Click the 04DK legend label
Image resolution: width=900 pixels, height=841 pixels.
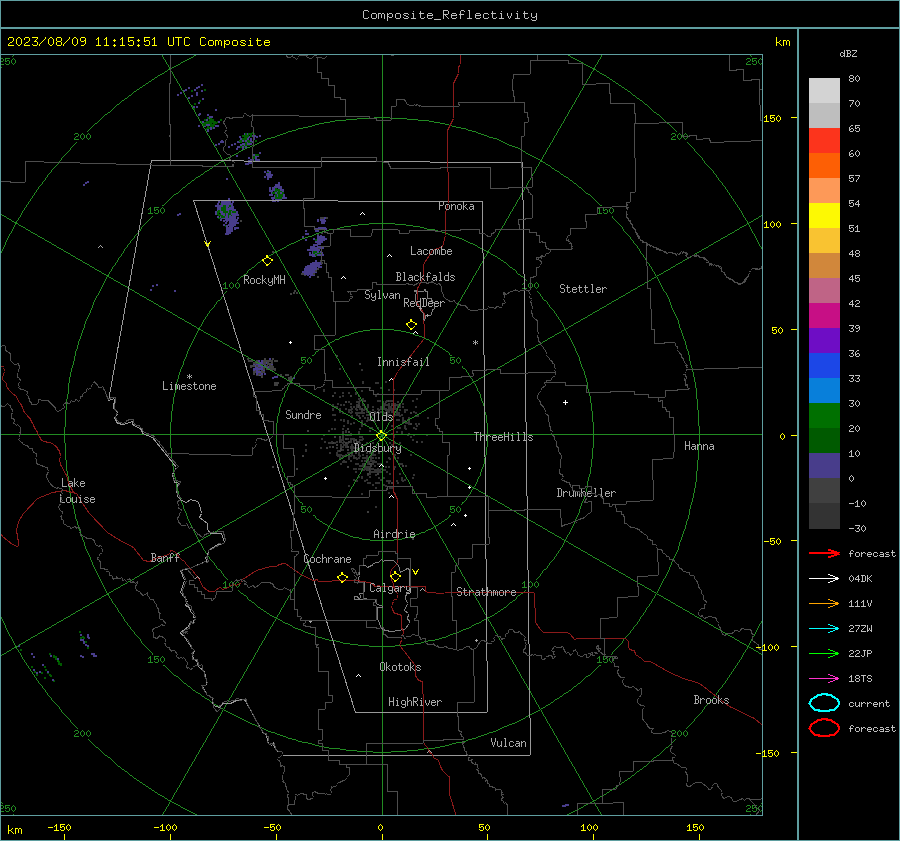(860, 579)
